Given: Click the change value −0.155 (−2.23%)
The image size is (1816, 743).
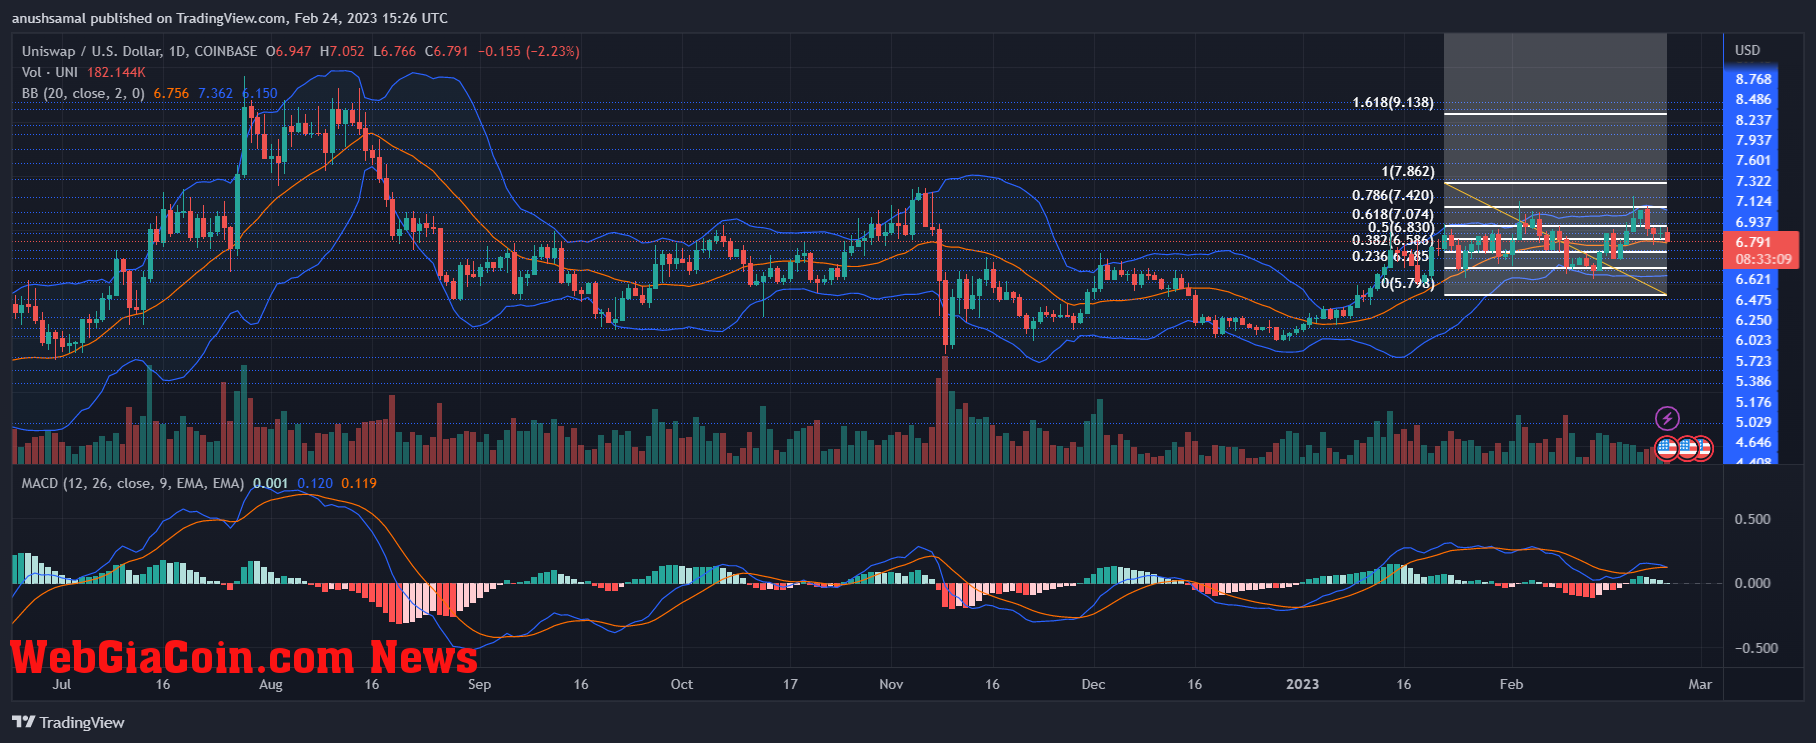Looking at the screenshot, I should tap(528, 51).
